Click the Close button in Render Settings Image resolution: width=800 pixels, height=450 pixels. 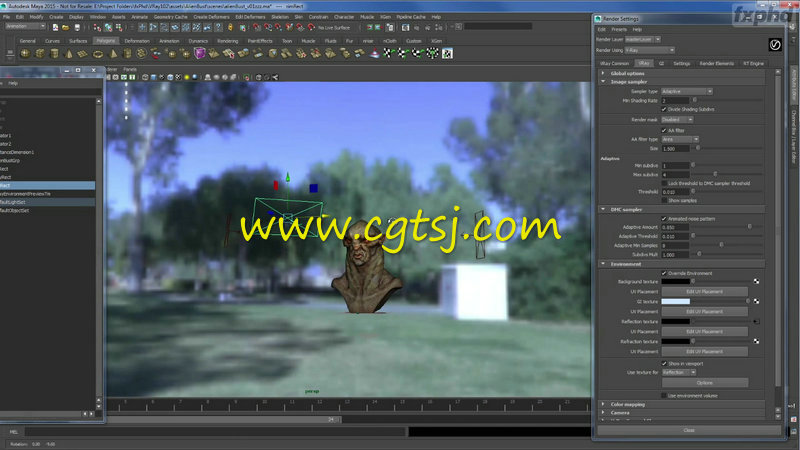pos(689,430)
